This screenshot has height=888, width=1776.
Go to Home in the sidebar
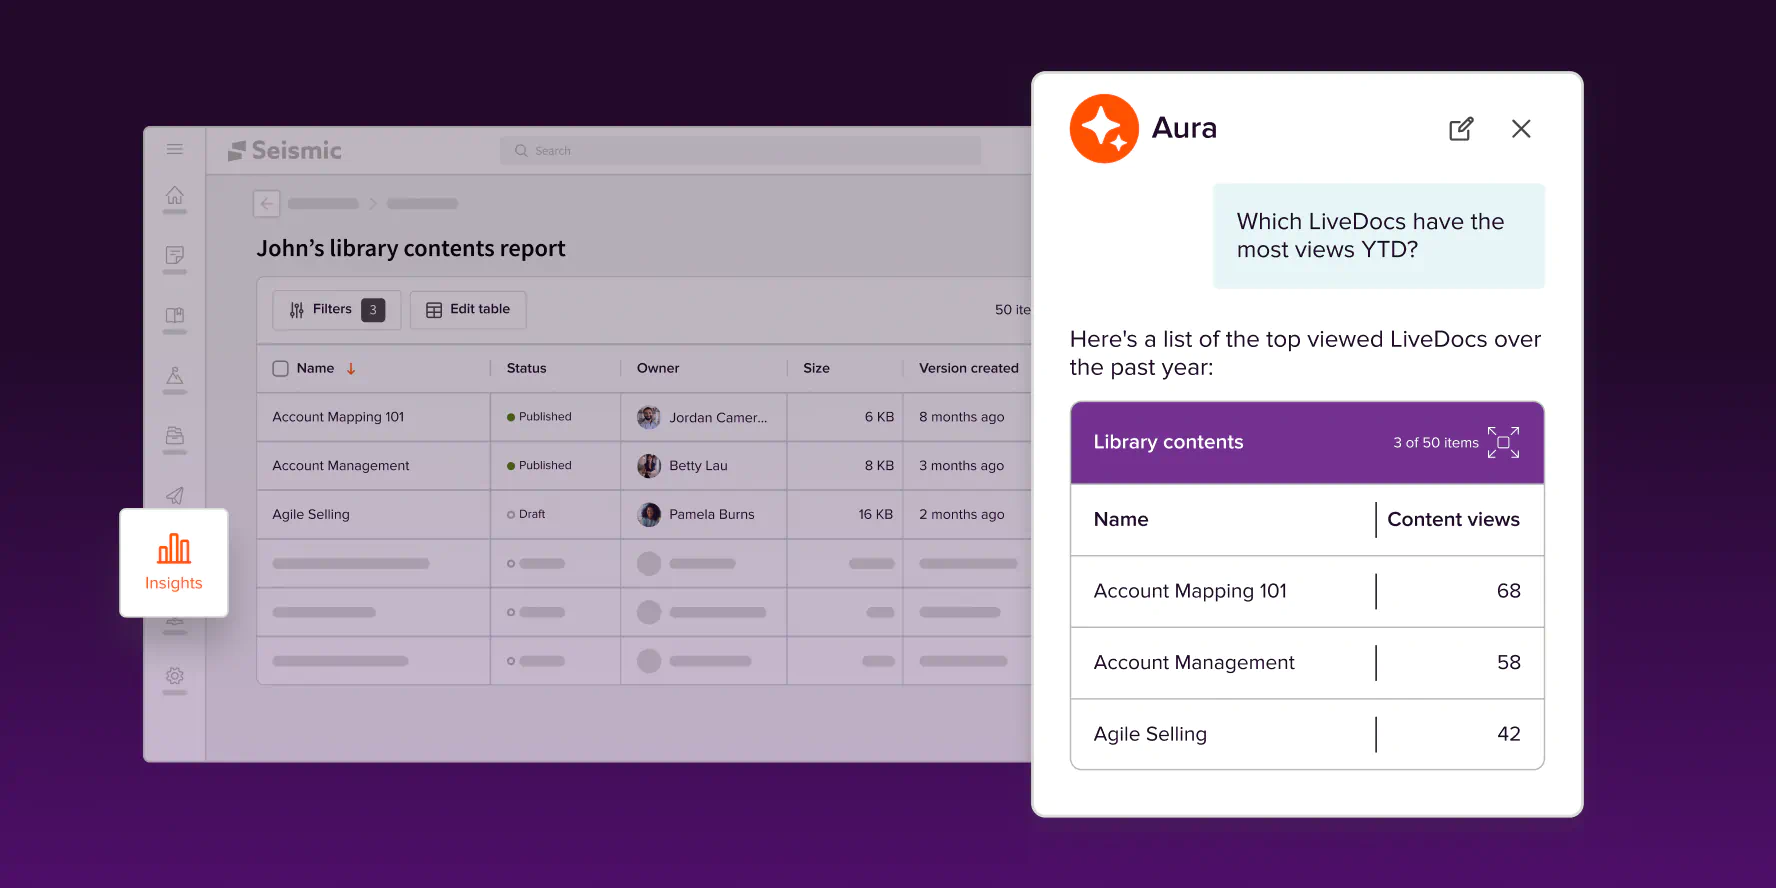(x=175, y=195)
